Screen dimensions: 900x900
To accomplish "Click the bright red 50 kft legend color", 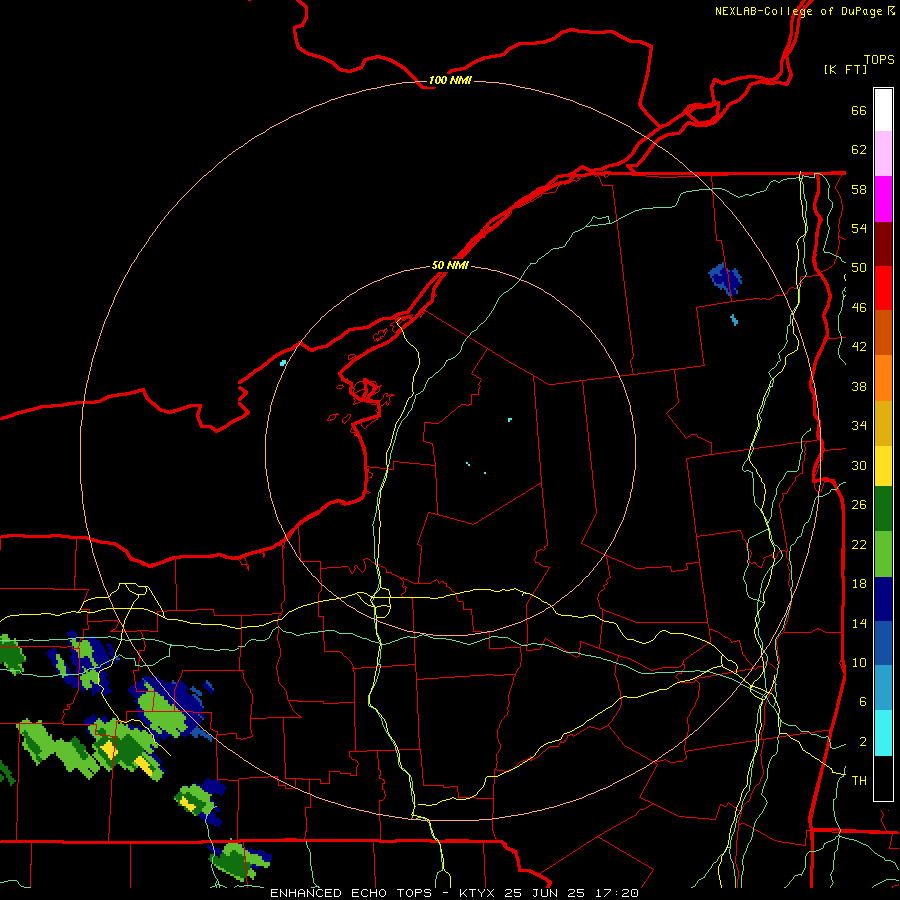I will [883, 288].
